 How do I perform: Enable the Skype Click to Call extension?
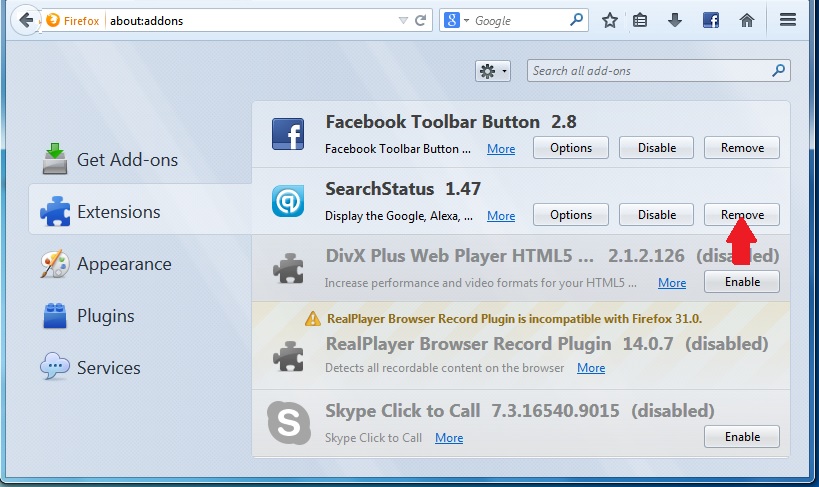(742, 437)
